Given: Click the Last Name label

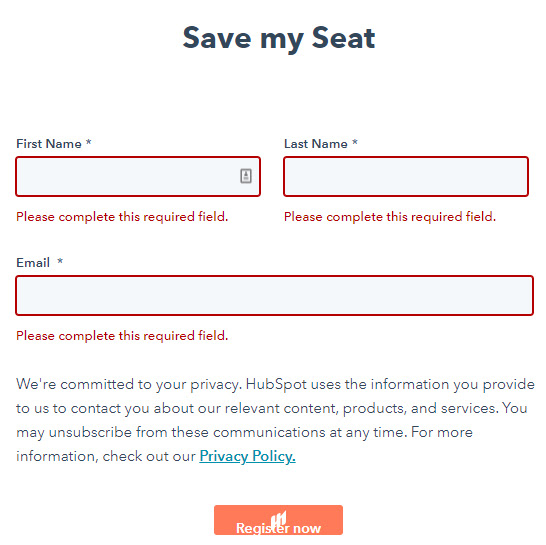Looking at the screenshot, I should tap(316, 144).
